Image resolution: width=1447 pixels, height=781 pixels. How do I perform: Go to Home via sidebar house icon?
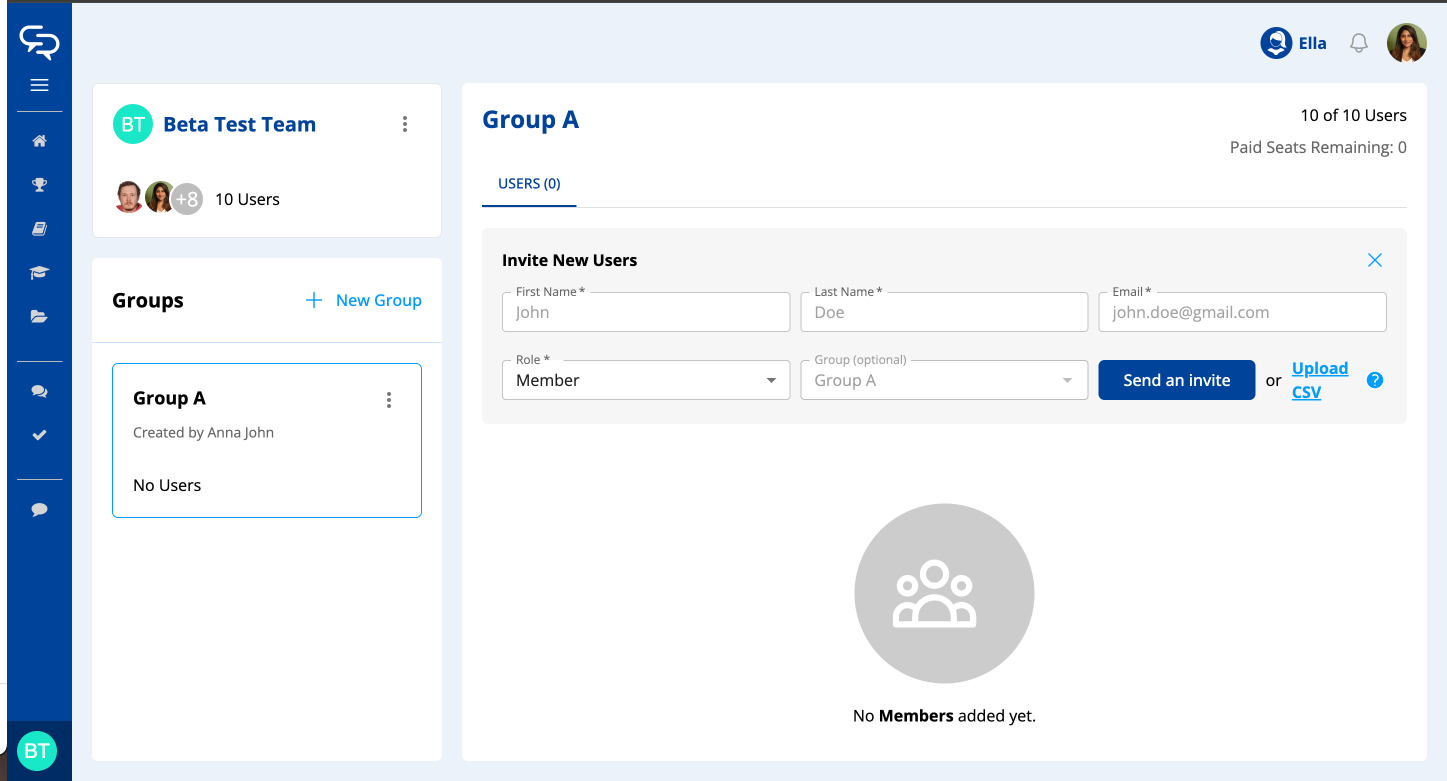39,141
